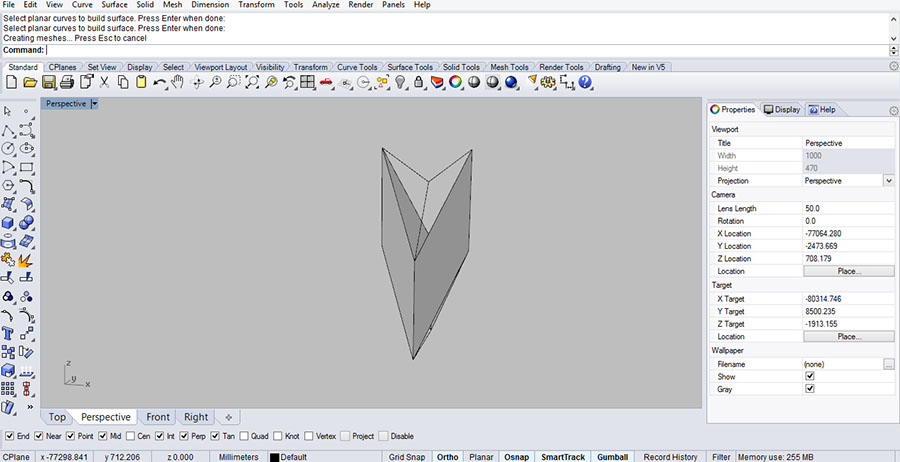This screenshot has width=900, height=462.
Task: Click the target Location Place button
Action: pyautogui.click(x=849, y=337)
